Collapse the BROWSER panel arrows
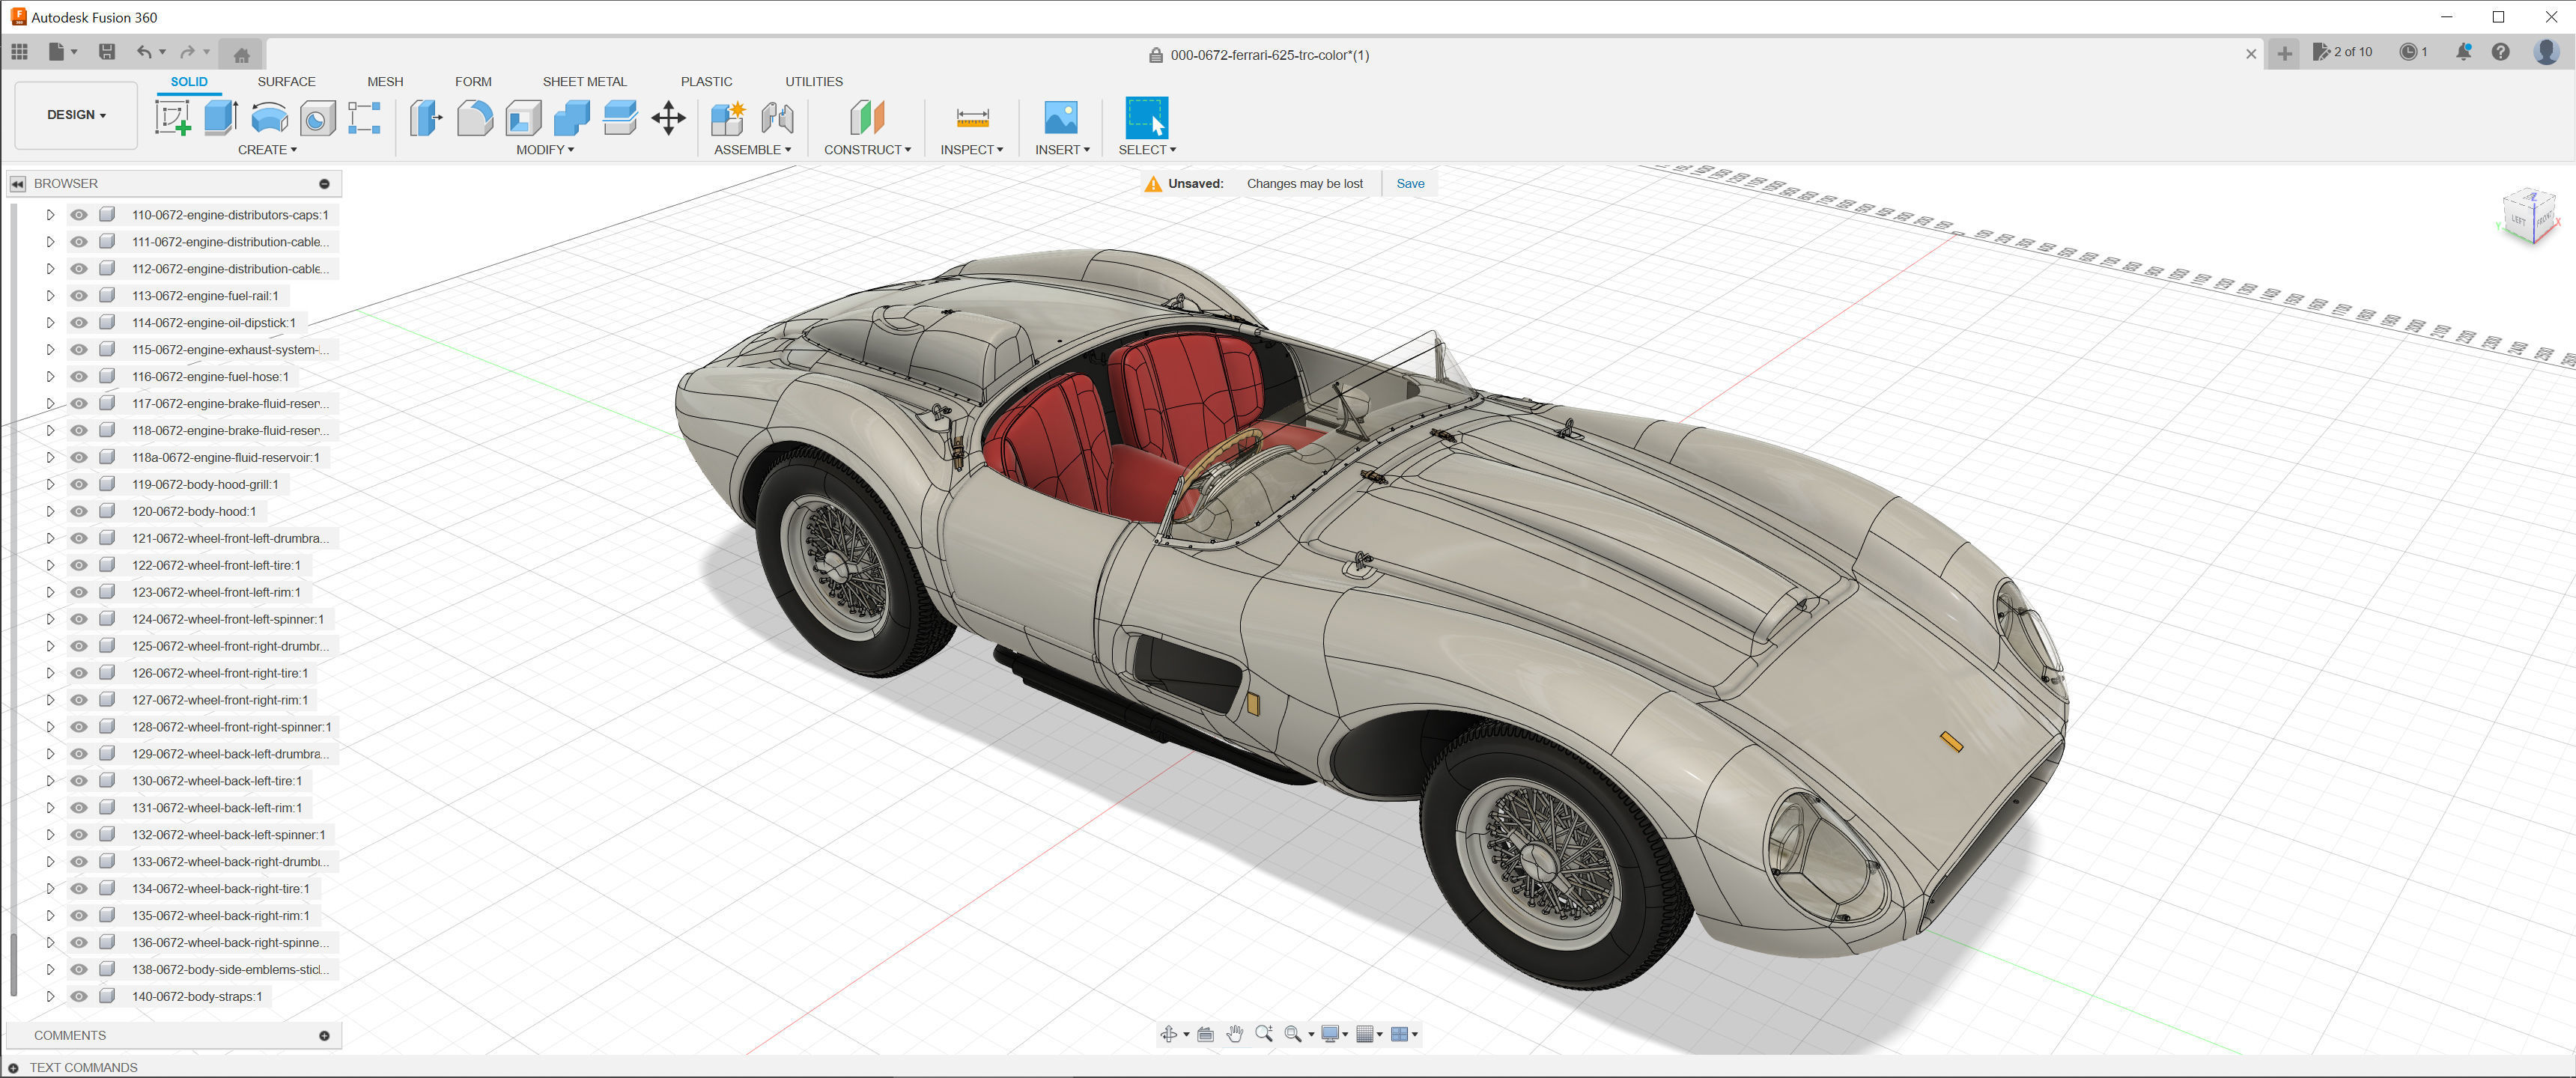The width and height of the screenshot is (2576, 1078). [18, 184]
